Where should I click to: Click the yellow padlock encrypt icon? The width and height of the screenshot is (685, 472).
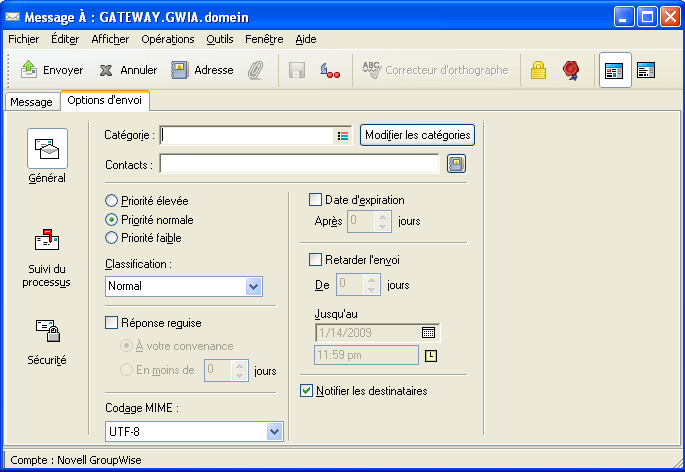[538, 70]
